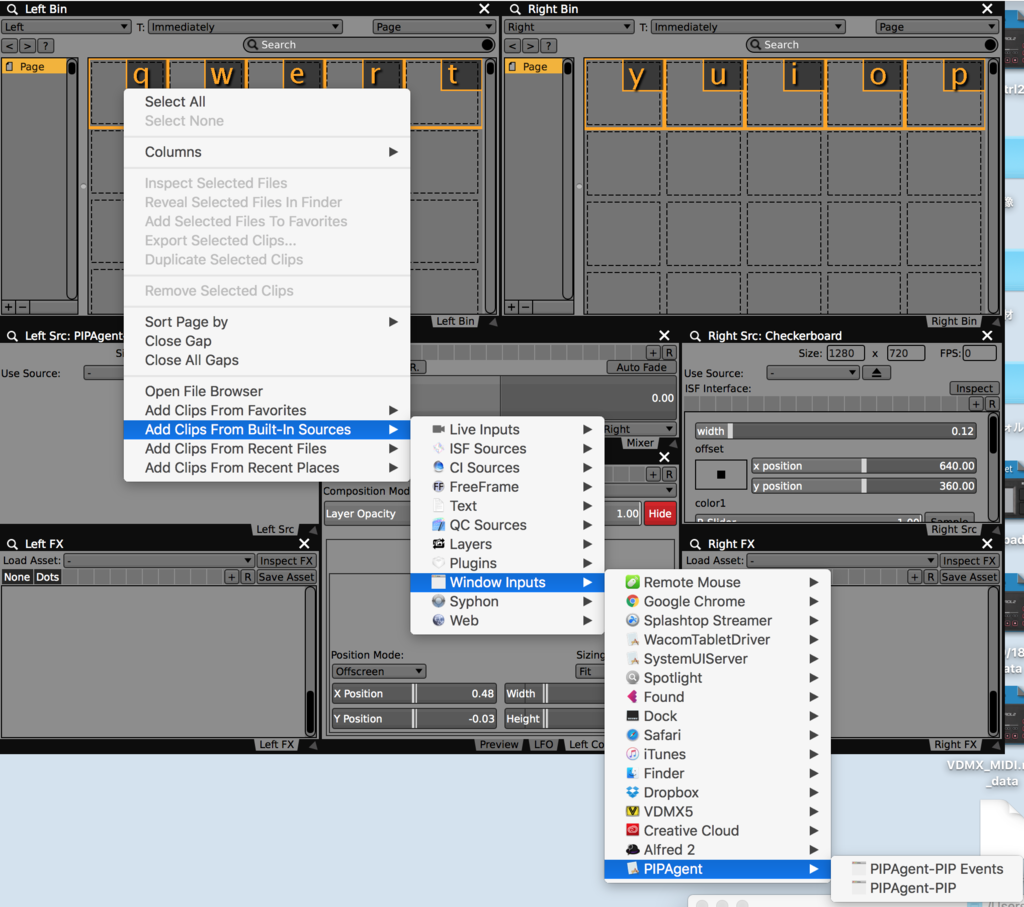
Task: Click the FPS input field in Right Src
Action: 980,353
